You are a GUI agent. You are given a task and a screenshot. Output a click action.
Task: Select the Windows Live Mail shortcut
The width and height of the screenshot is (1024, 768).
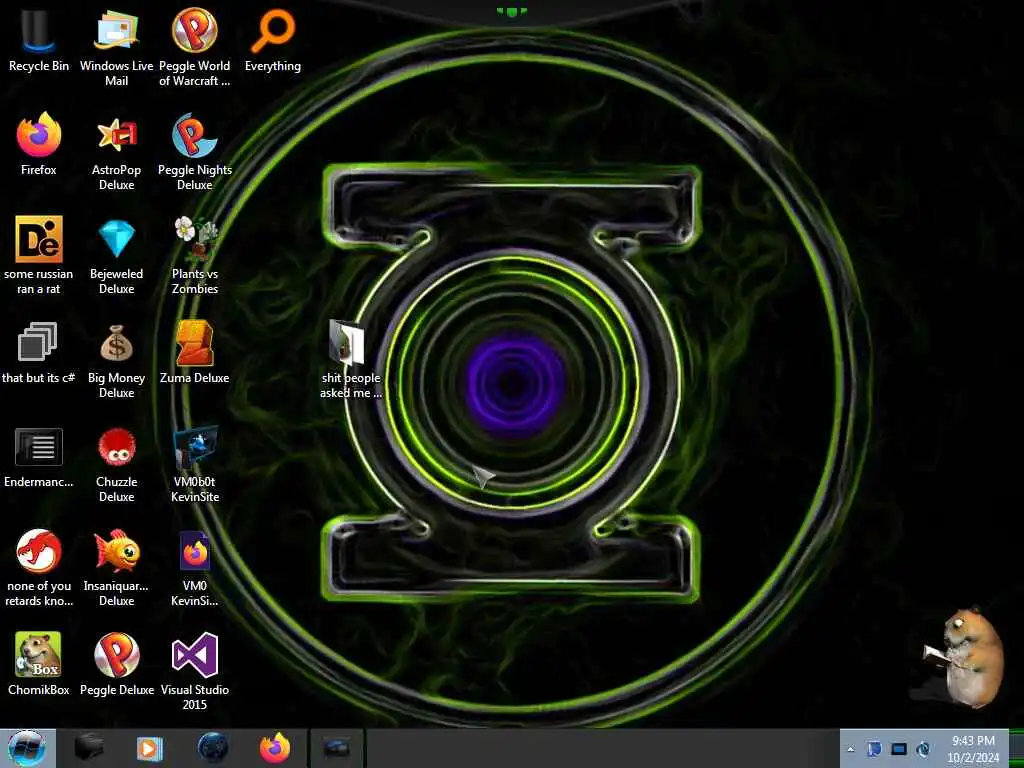pos(116,47)
